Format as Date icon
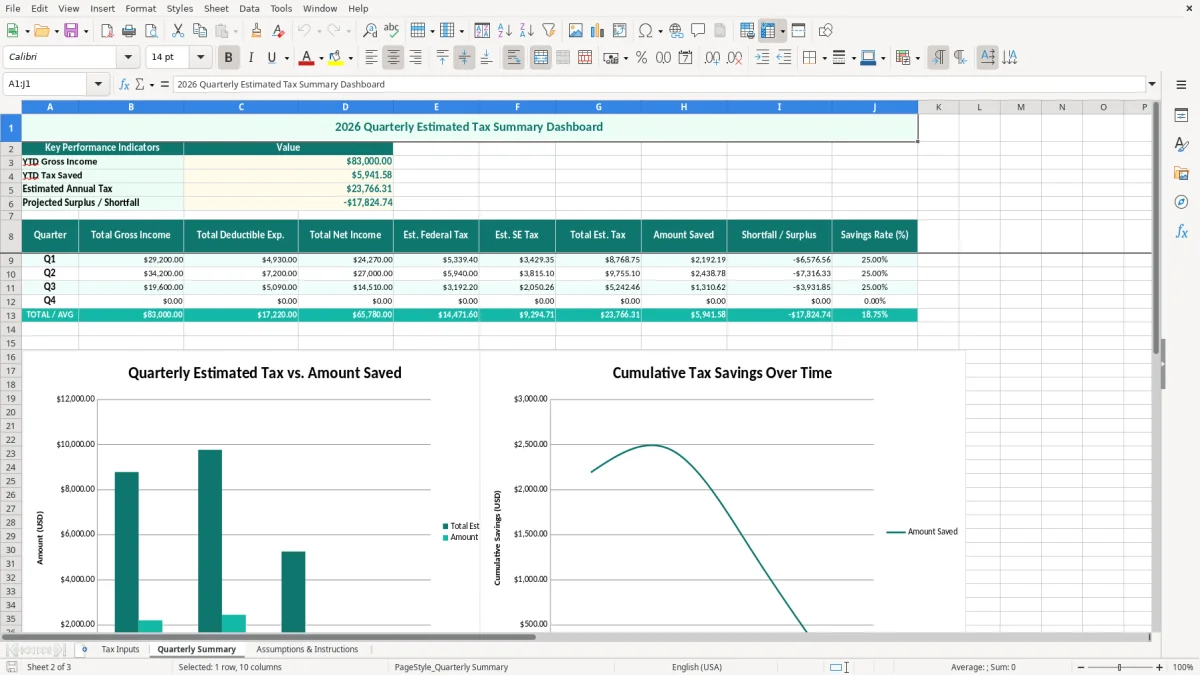This screenshot has height=675, width=1200. click(685, 58)
